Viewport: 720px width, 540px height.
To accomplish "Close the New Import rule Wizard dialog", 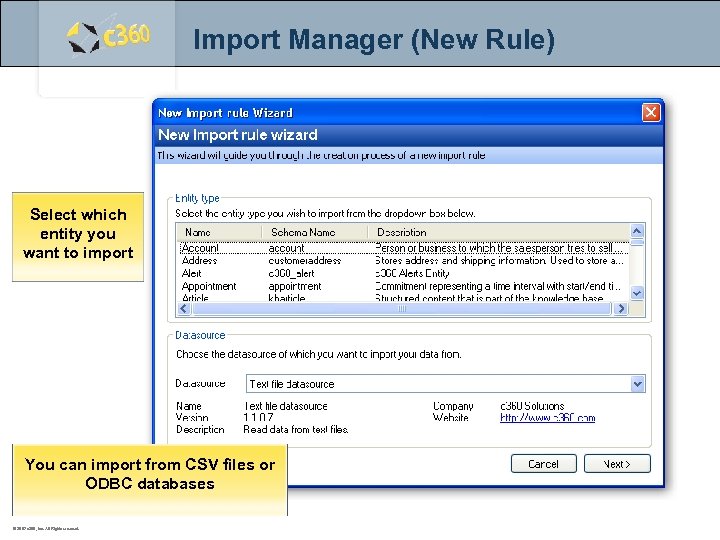I will tap(651, 112).
